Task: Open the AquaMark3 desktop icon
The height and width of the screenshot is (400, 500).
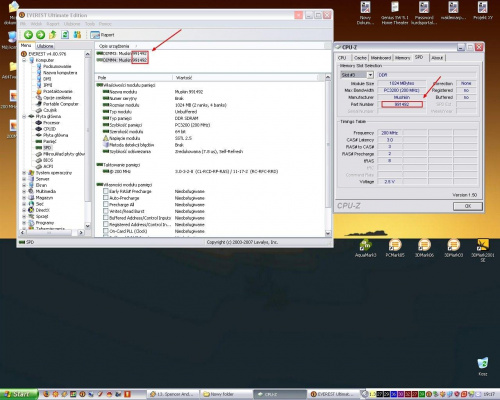Action: (x=366, y=249)
